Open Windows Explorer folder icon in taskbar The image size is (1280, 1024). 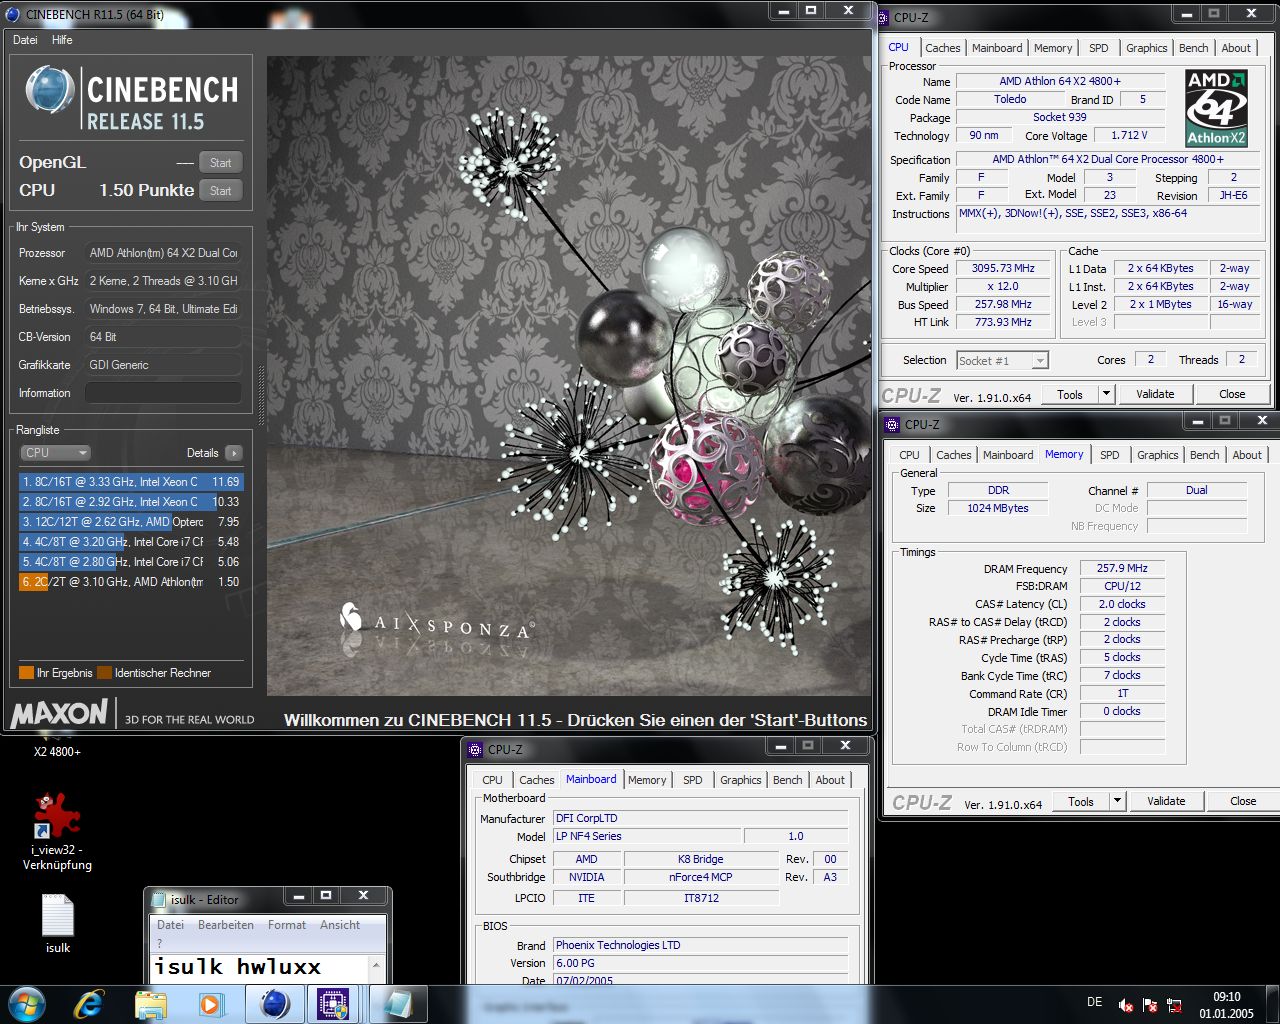(150, 1004)
